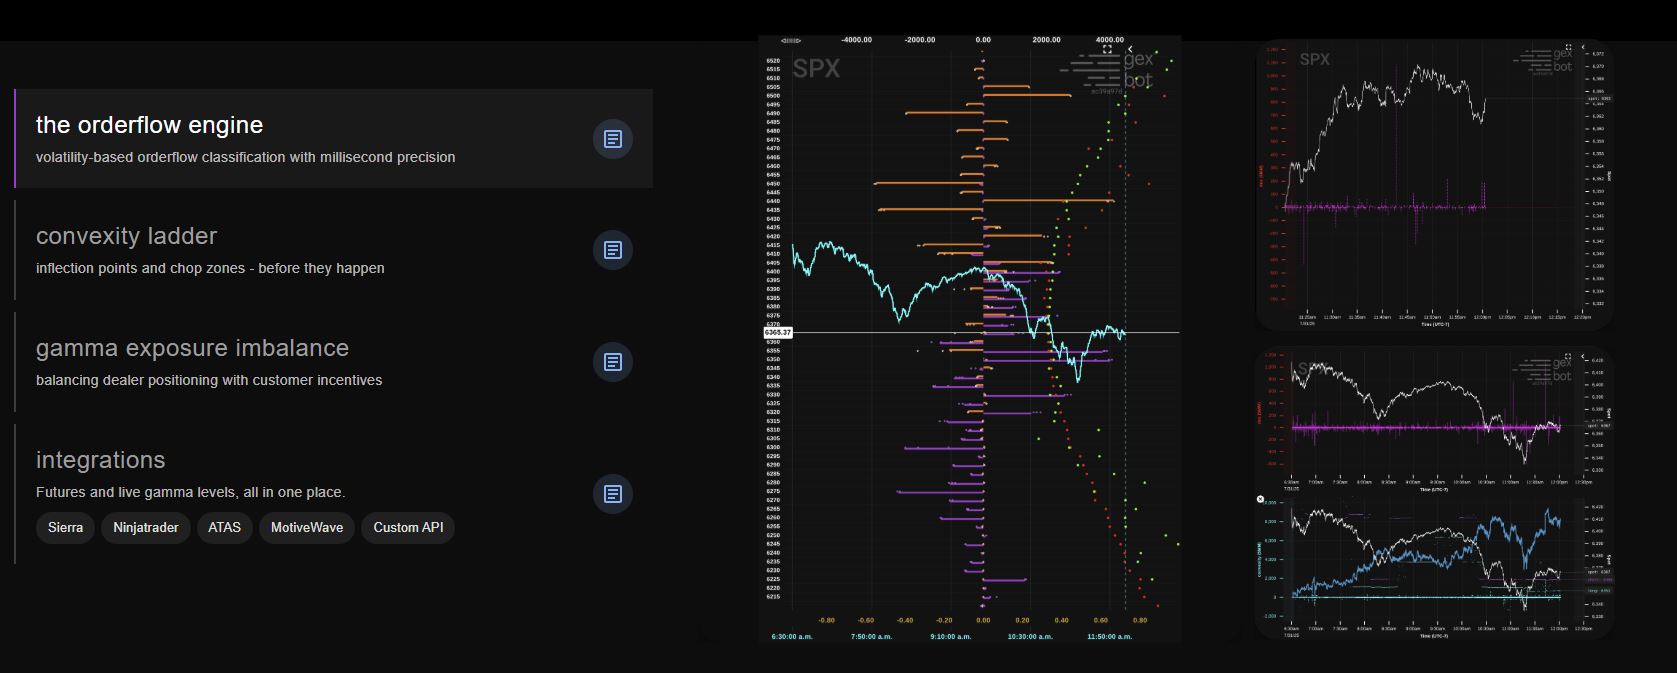Choose the Ninjatrader integration chip
Image resolution: width=1677 pixels, height=673 pixels.
click(146, 528)
